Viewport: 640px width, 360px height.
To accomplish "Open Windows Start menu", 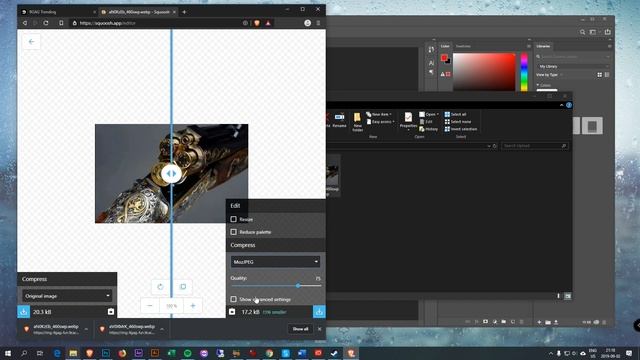I will [x=7, y=353].
